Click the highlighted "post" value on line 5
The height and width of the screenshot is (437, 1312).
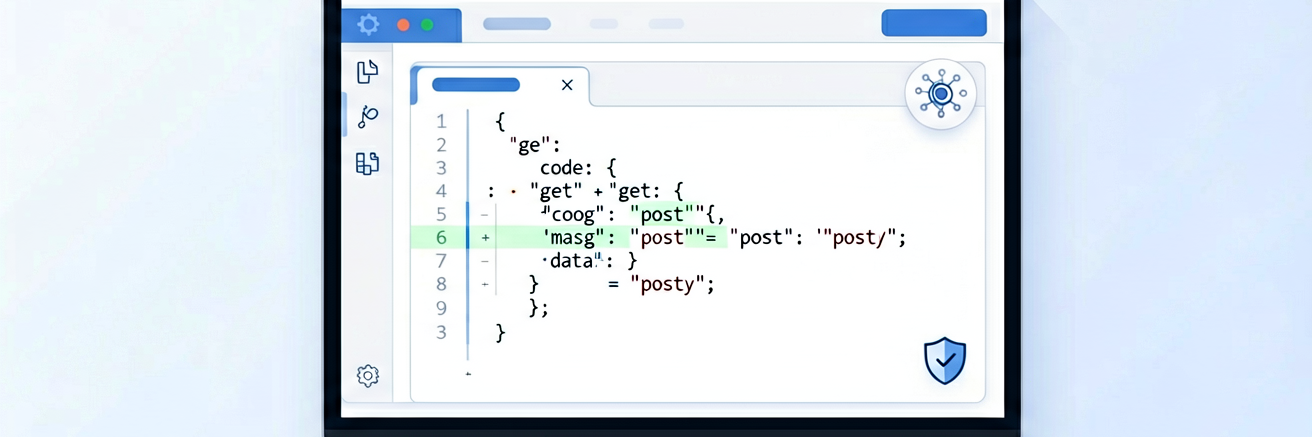[x=662, y=214]
